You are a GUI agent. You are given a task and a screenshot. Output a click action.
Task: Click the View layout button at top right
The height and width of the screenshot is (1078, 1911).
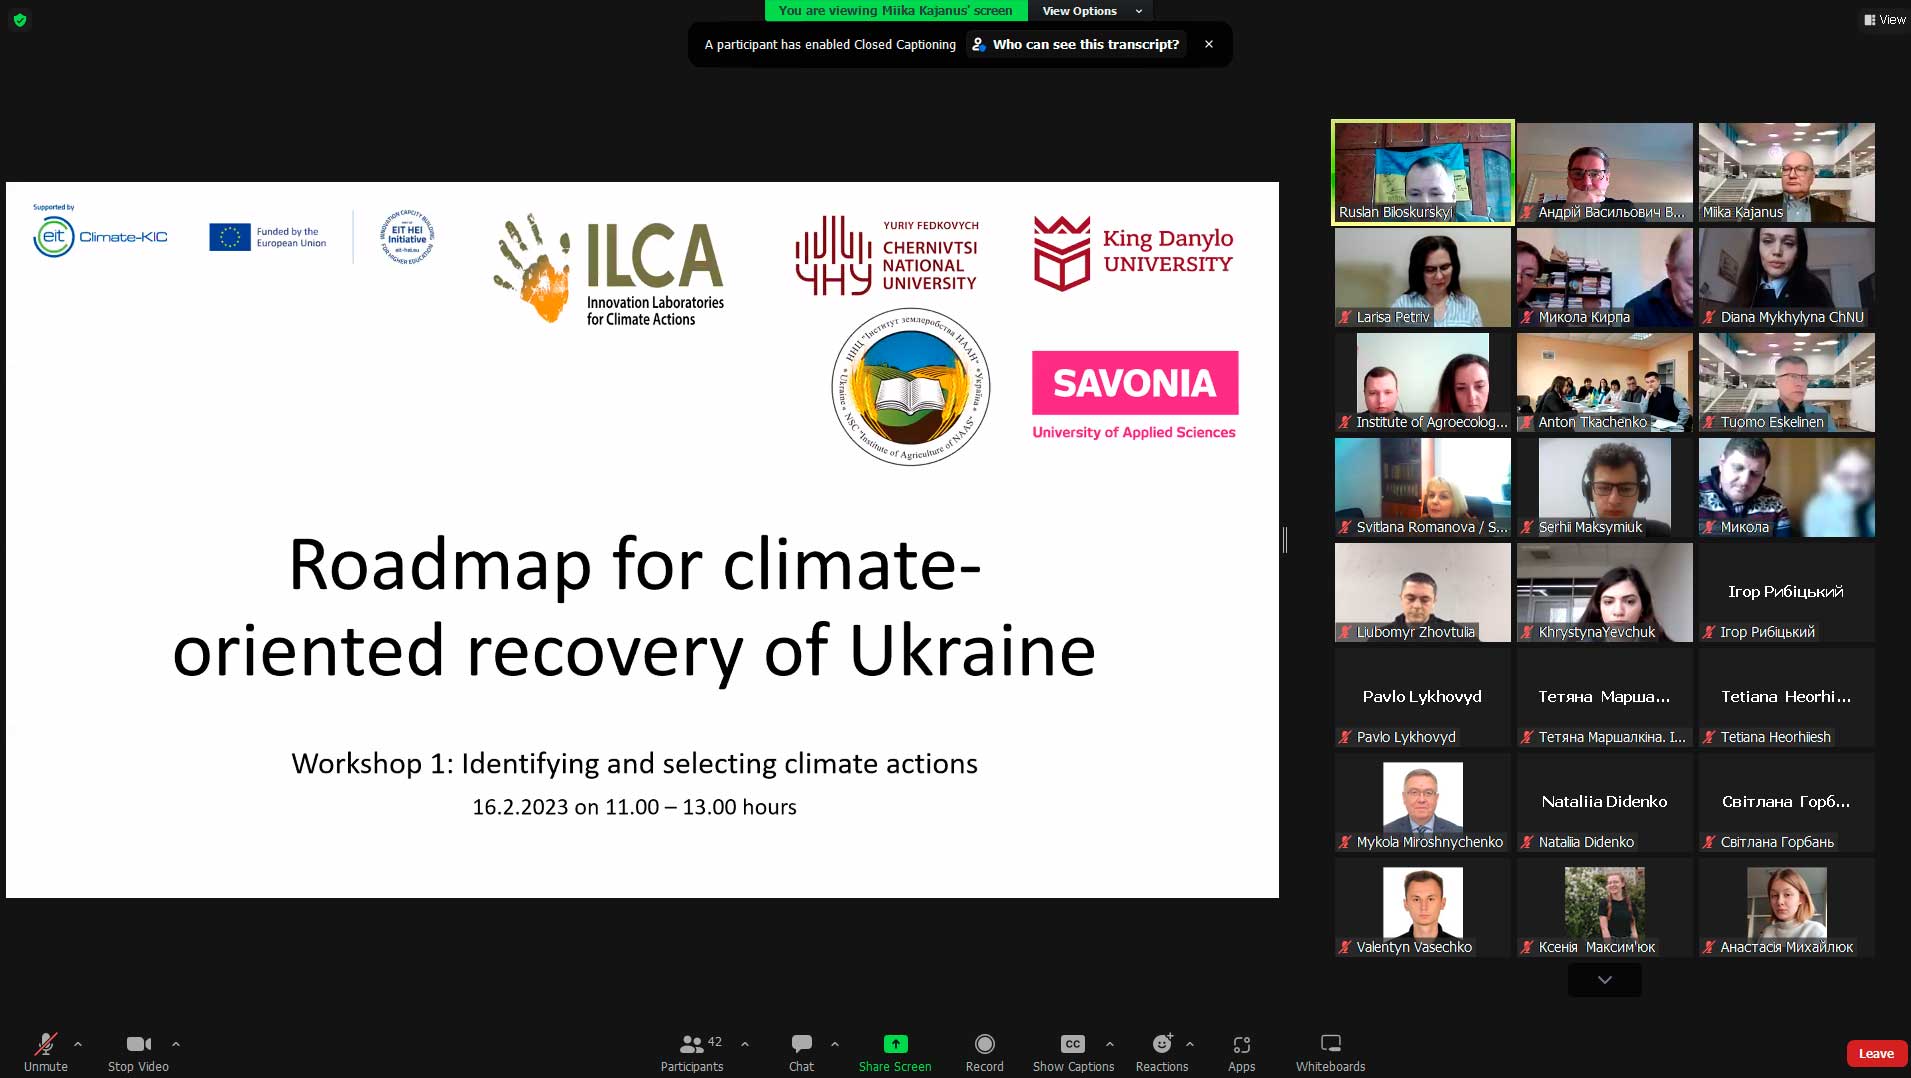[x=1885, y=19]
